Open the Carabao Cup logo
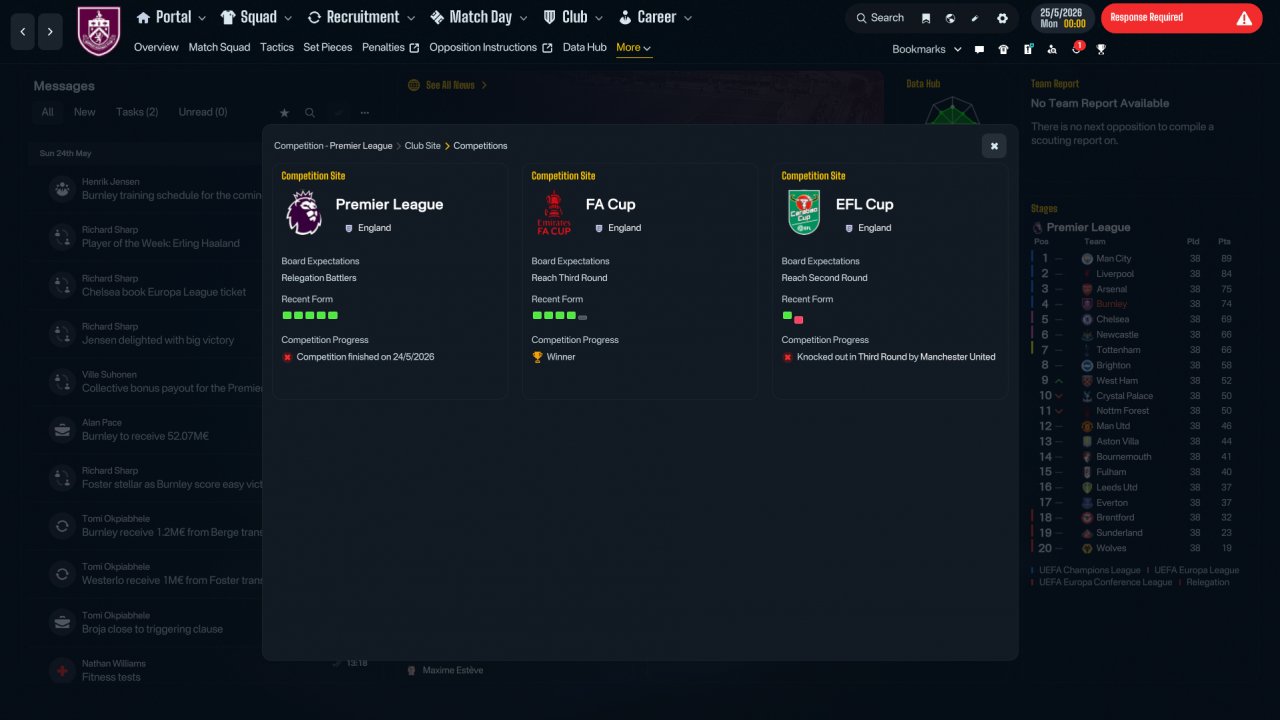 (804, 213)
